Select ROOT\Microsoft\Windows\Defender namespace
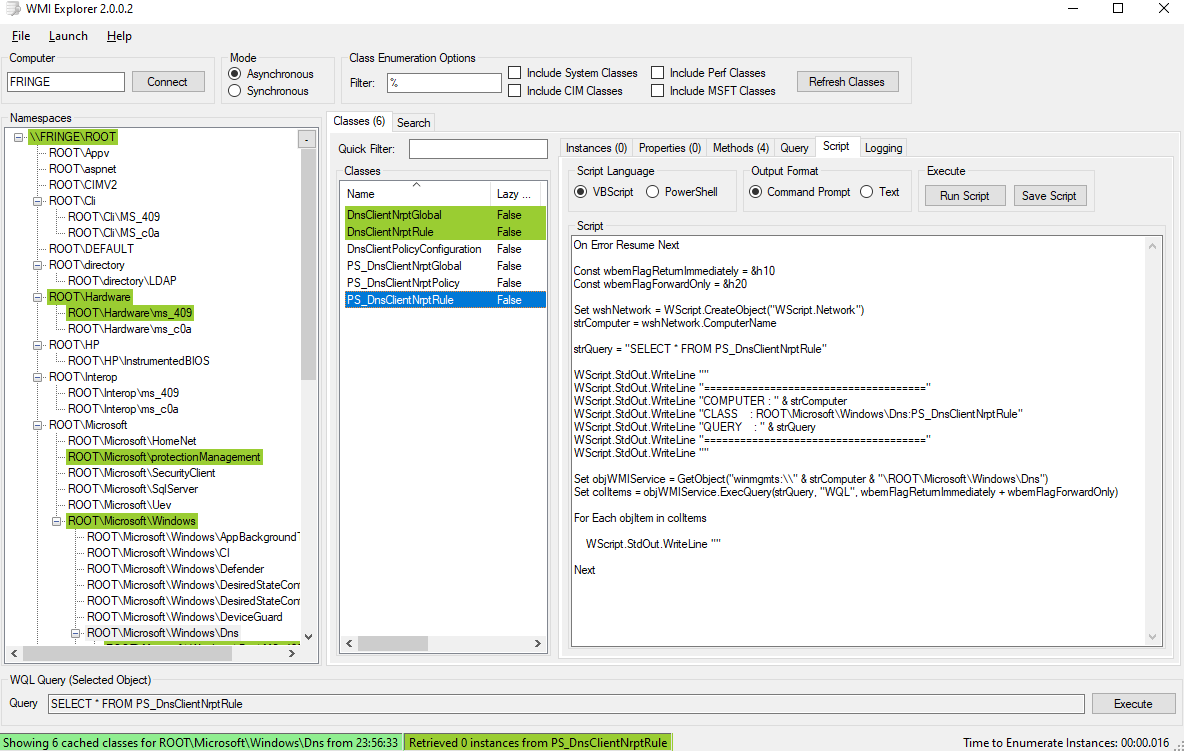Viewport: 1184px width, 751px height. (x=176, y=569)
